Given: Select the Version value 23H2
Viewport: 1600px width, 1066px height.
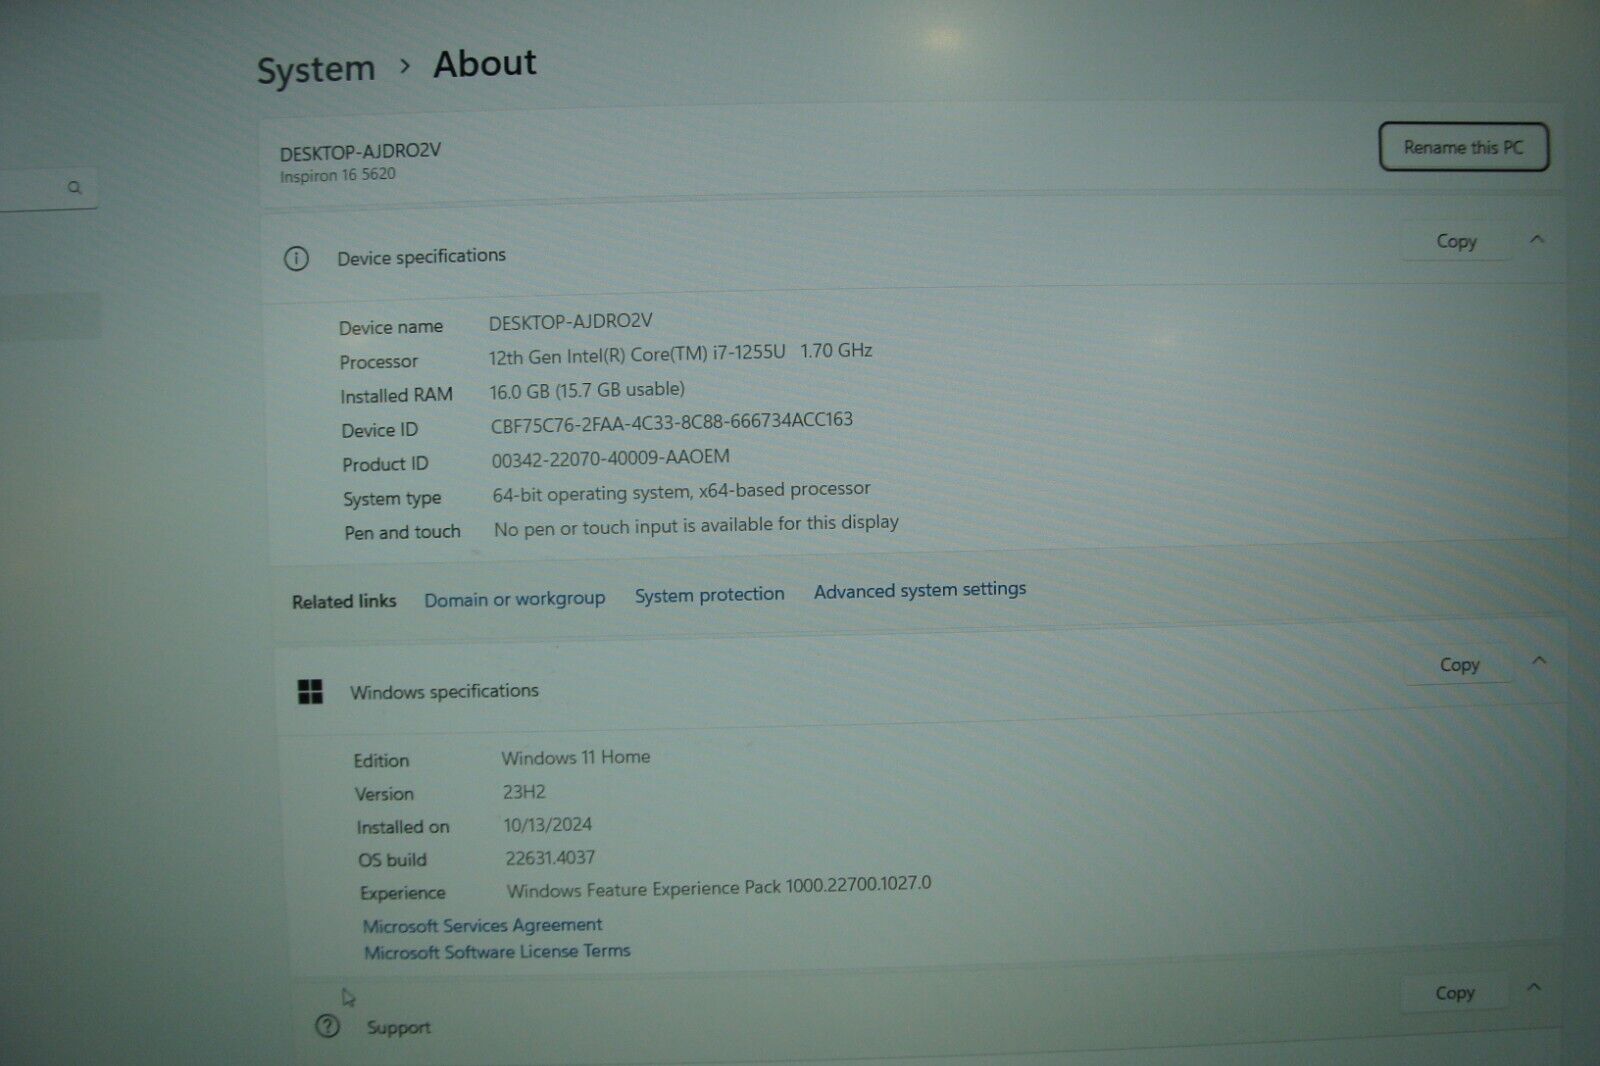Looking at the screenshot, I should (x=524, y=792).
